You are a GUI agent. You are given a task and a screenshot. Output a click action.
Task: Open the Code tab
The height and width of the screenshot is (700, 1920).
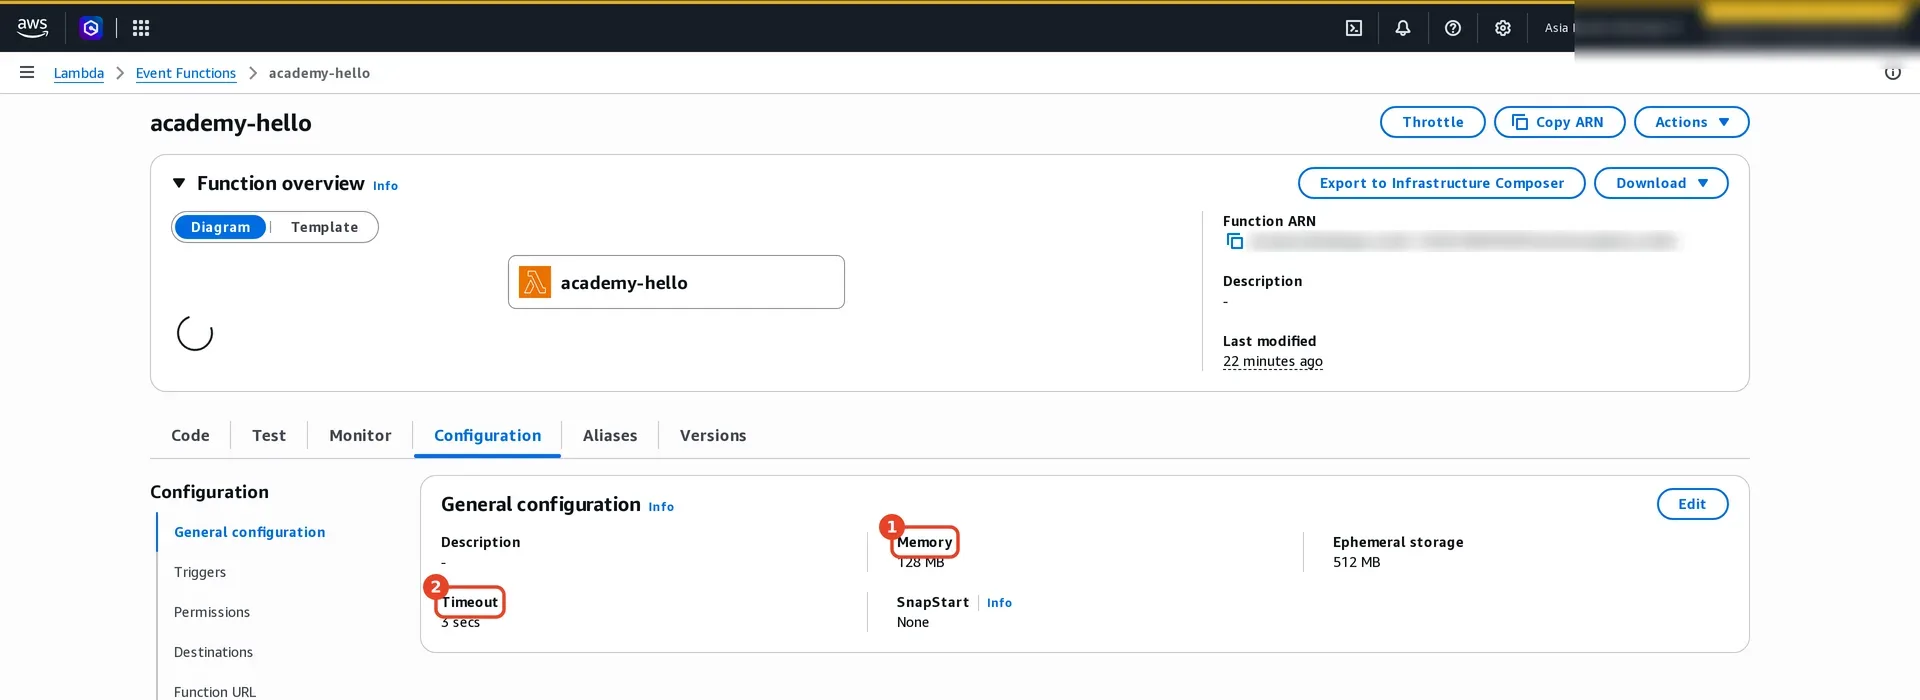(x=190, y=435)
